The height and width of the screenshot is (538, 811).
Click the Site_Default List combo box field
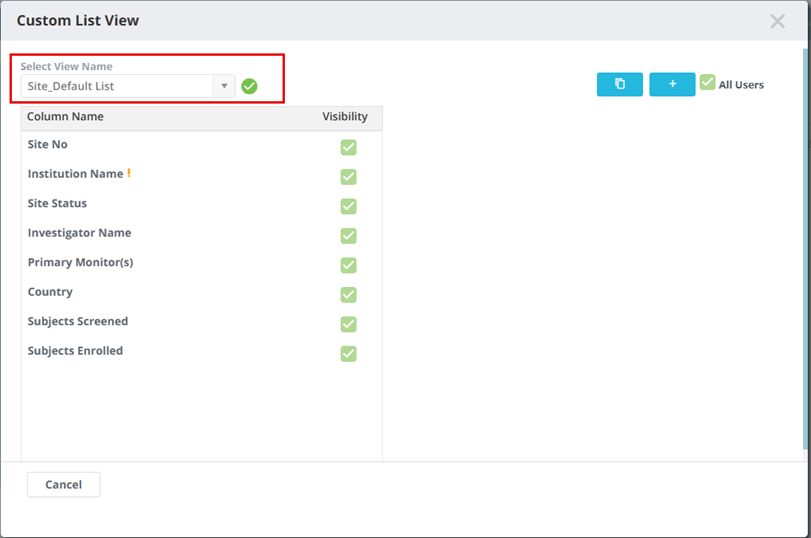(128, 86)
